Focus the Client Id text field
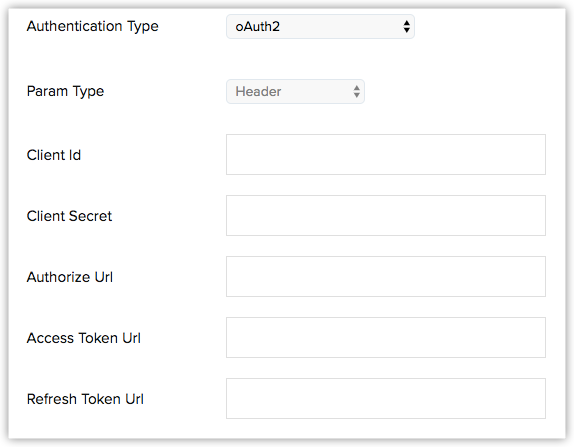574x447 pixels. [x=386, y=154]
